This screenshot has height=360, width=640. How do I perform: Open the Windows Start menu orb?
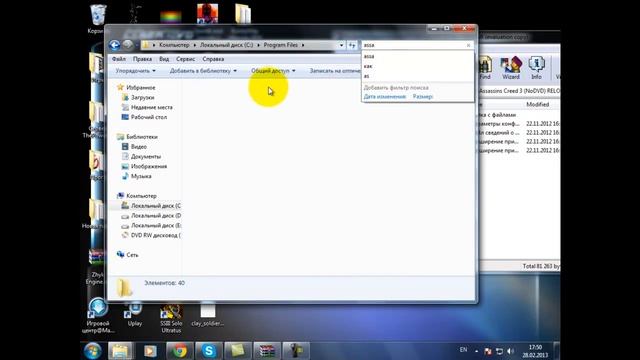(x=93, y=351)
